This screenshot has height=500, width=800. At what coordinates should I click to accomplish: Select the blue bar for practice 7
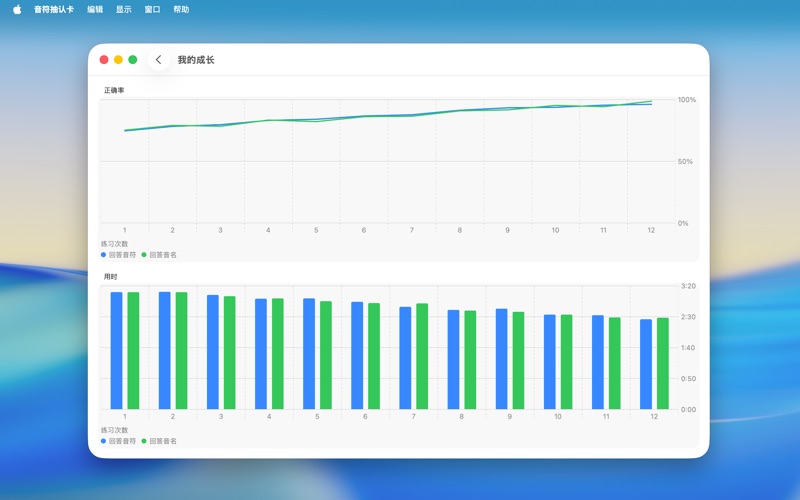pyautogui.click(x=405, y=357)
